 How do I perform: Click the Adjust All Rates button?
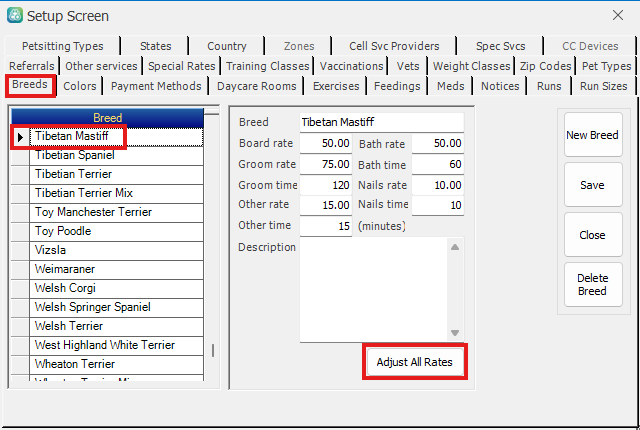coord(415,362)
